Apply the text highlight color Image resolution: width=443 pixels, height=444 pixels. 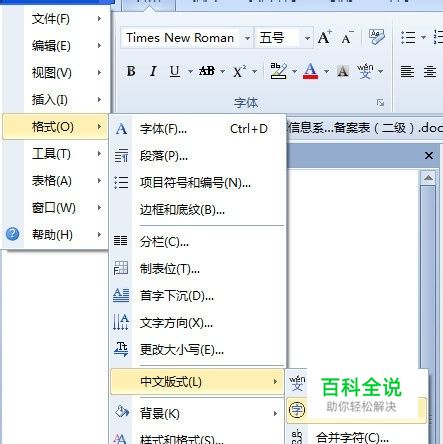(x=279, y=71)
